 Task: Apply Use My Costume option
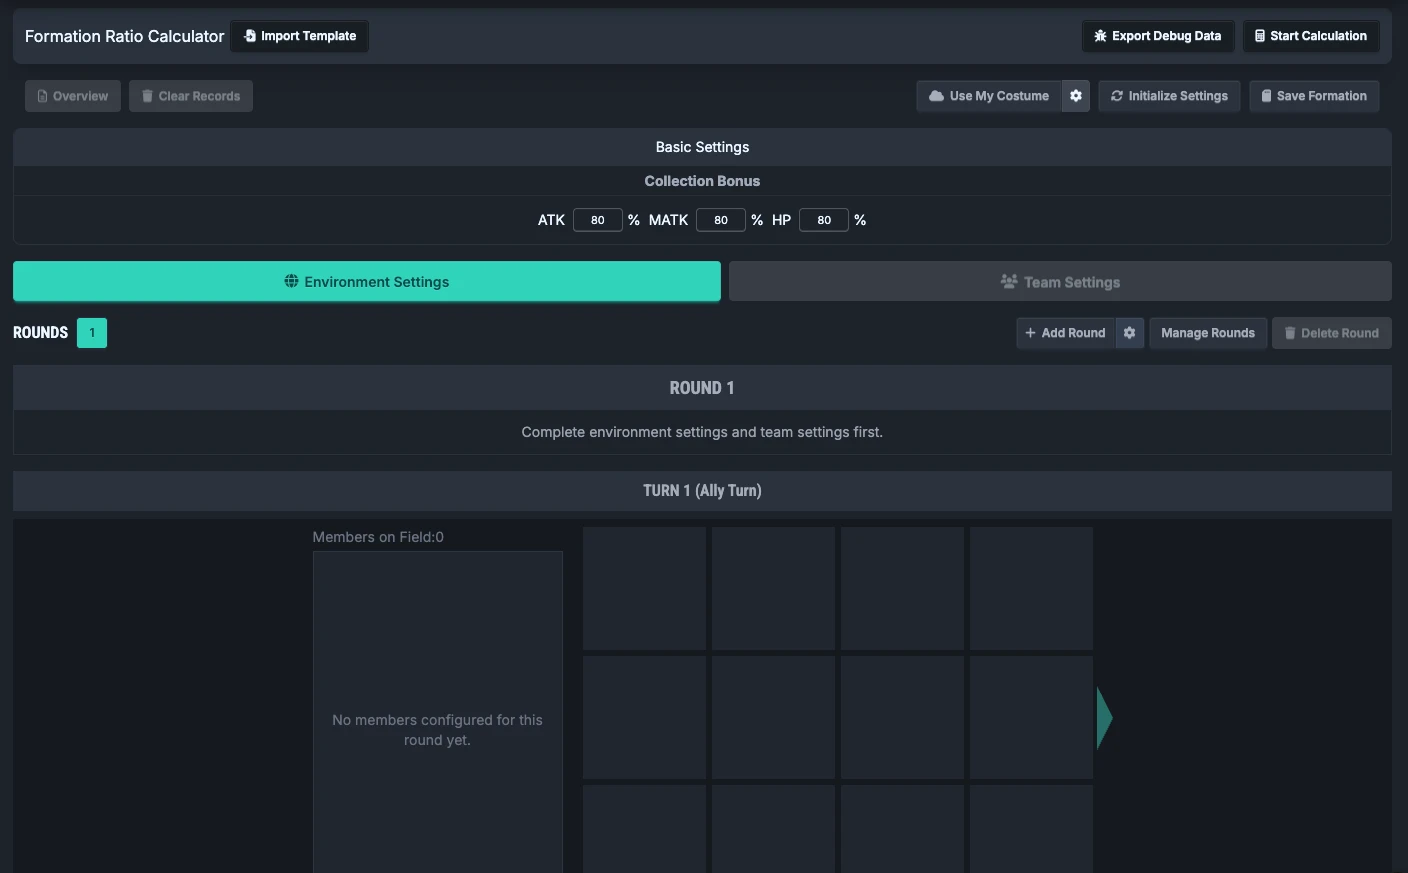(x=989, y=96)
